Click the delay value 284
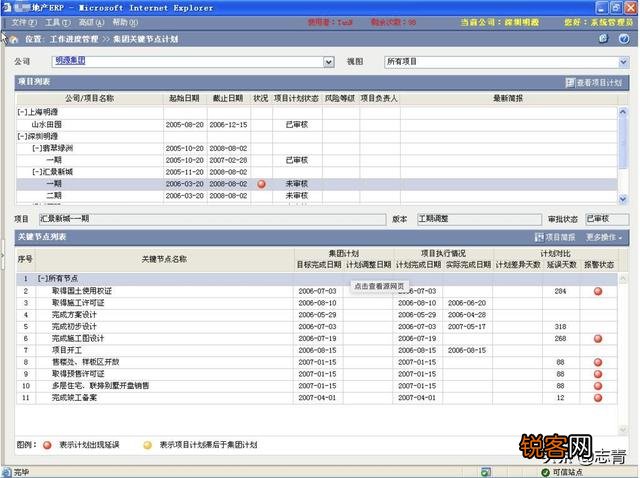640x478 pixels. 560,291
